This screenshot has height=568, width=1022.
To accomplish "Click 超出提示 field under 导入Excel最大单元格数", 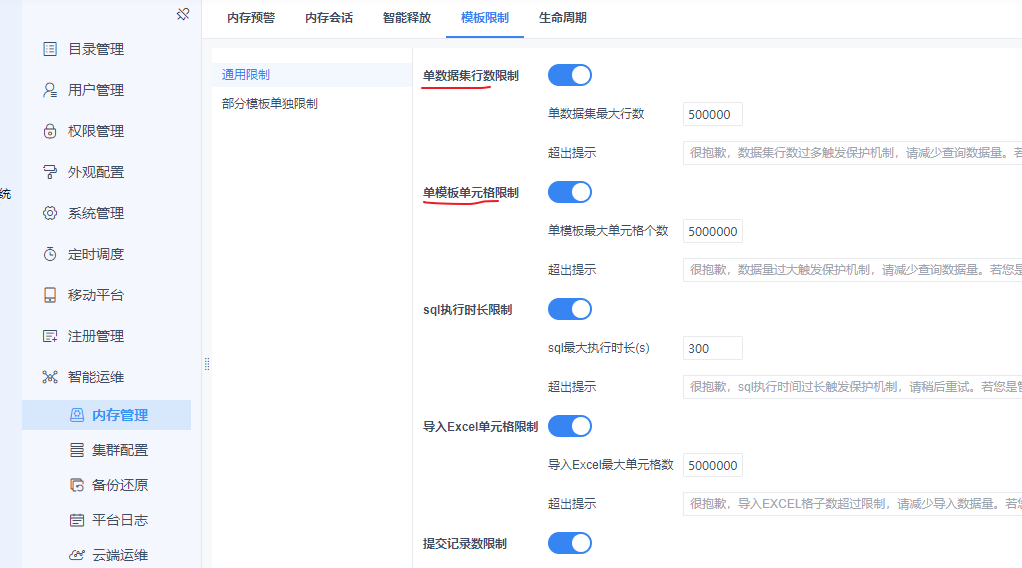I will coord(853,504).
